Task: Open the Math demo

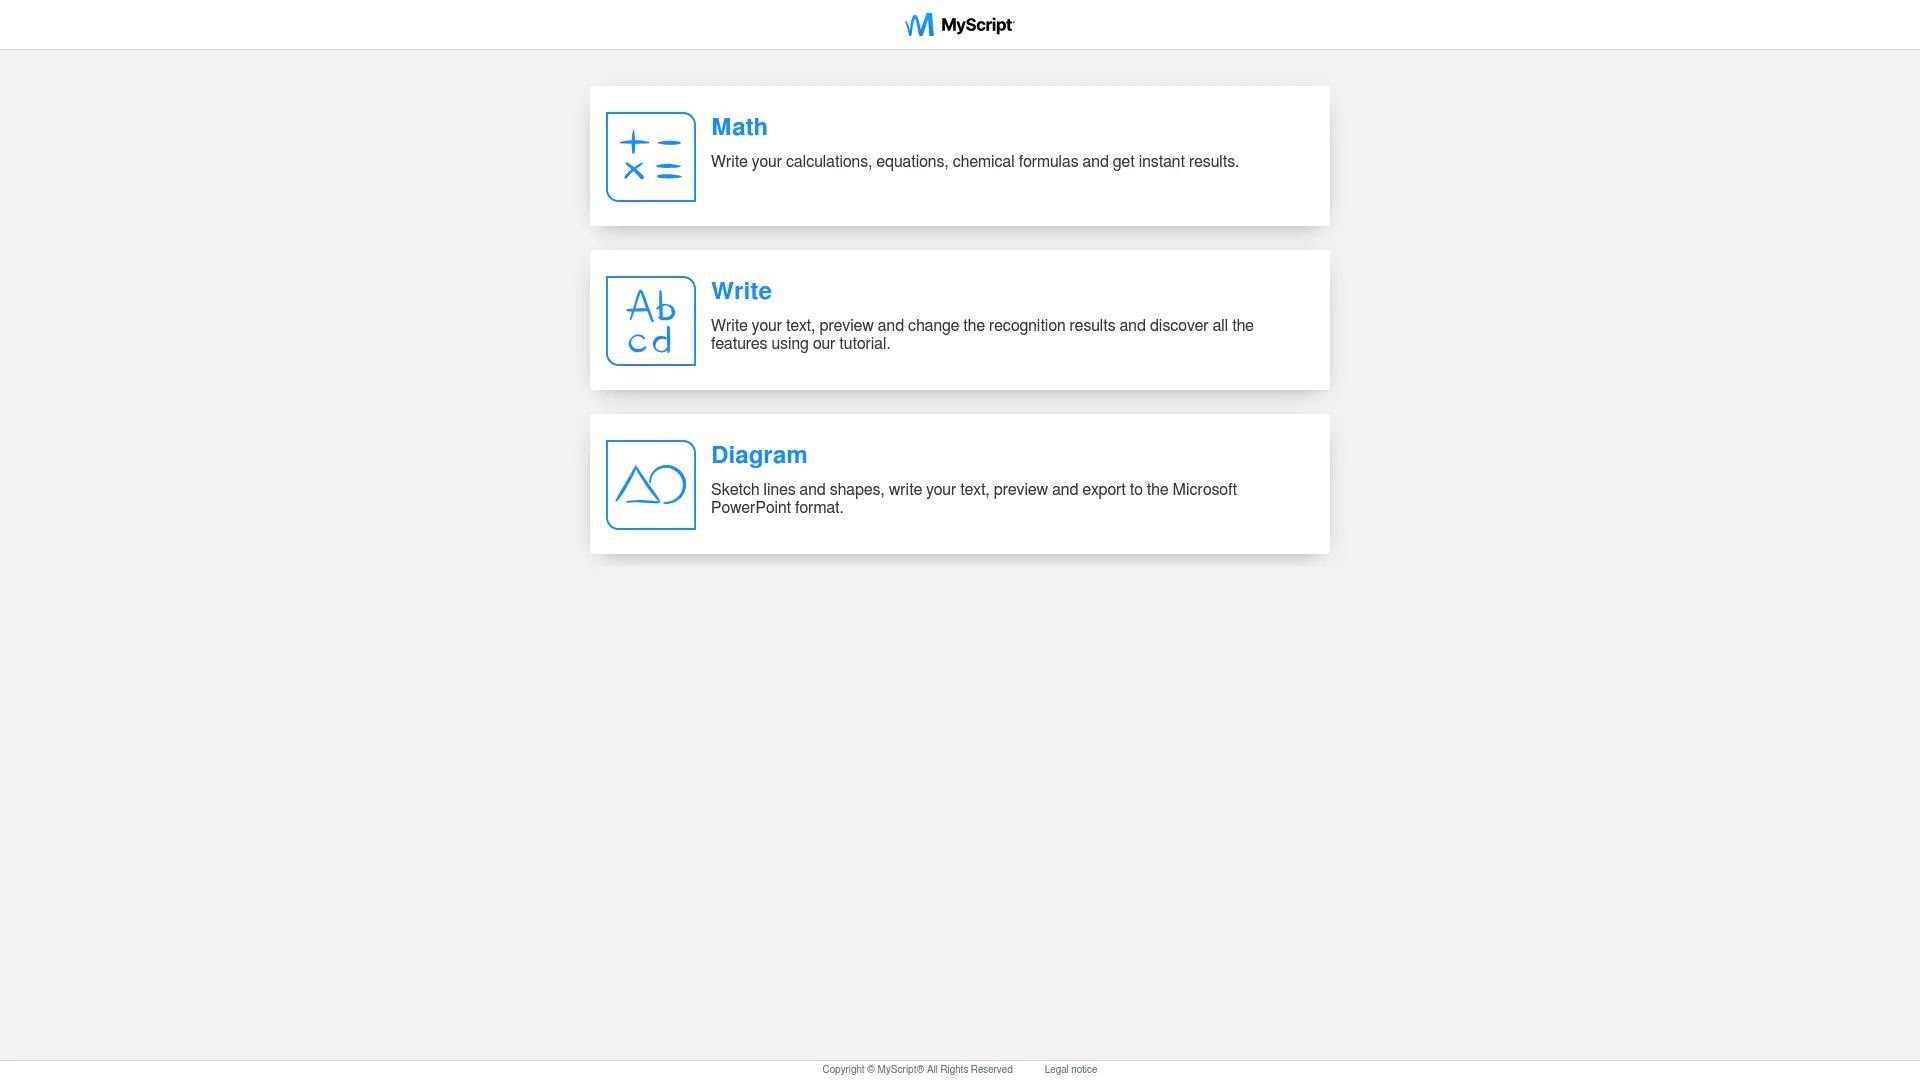Action: (959, 156)
